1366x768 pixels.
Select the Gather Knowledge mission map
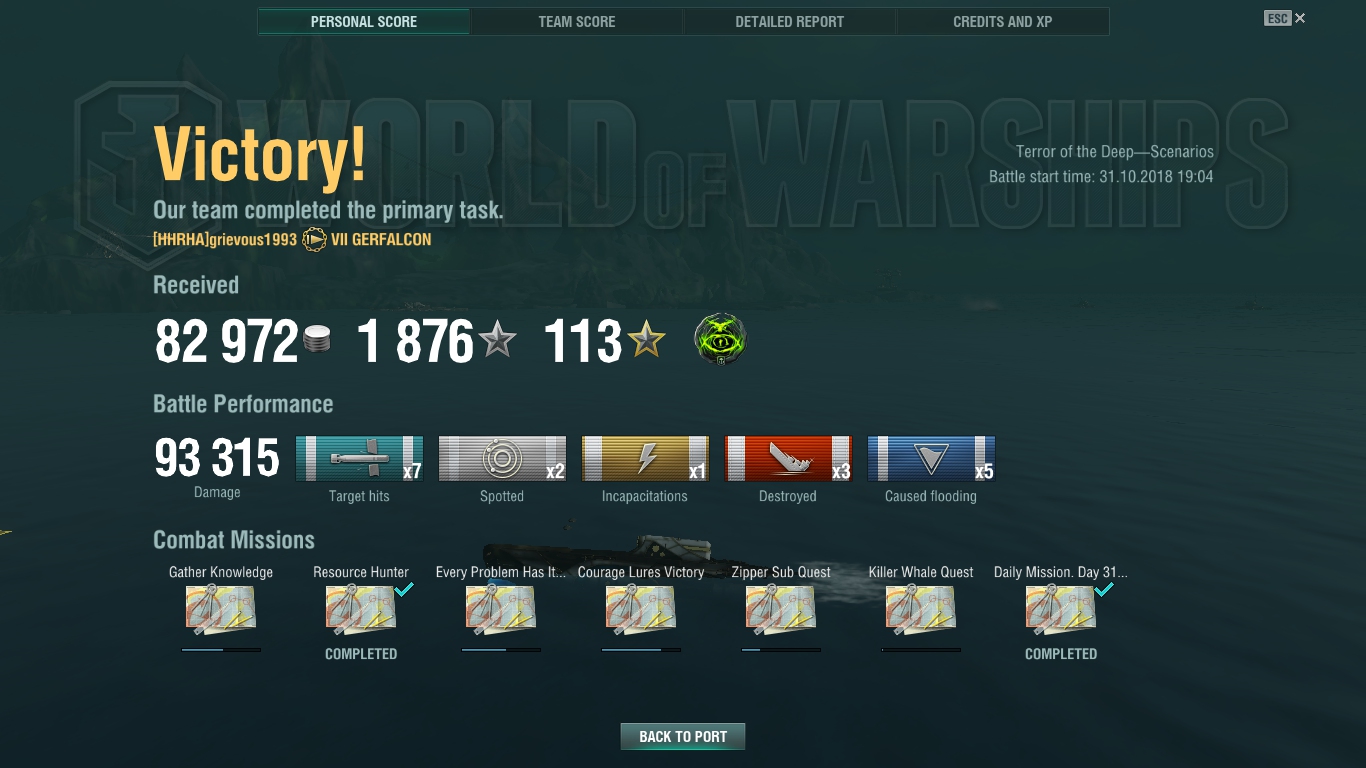[221, 610]
